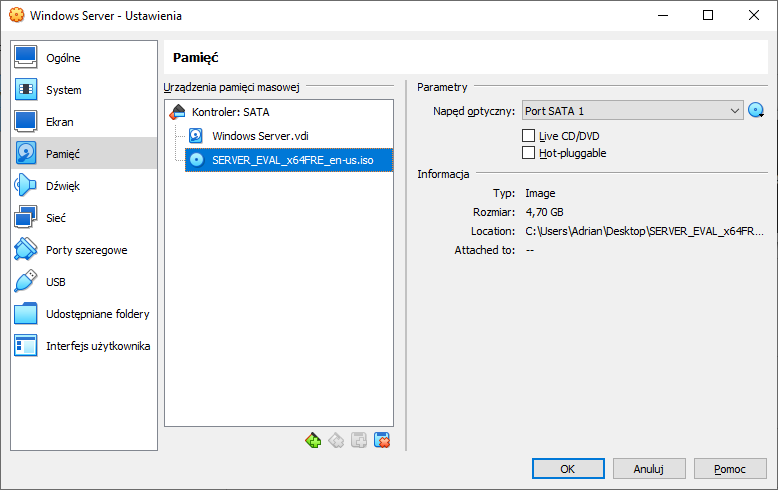Click the optical disk chooser icon
The width and height of the screenshot is (778, 490).
pos(756,110)
